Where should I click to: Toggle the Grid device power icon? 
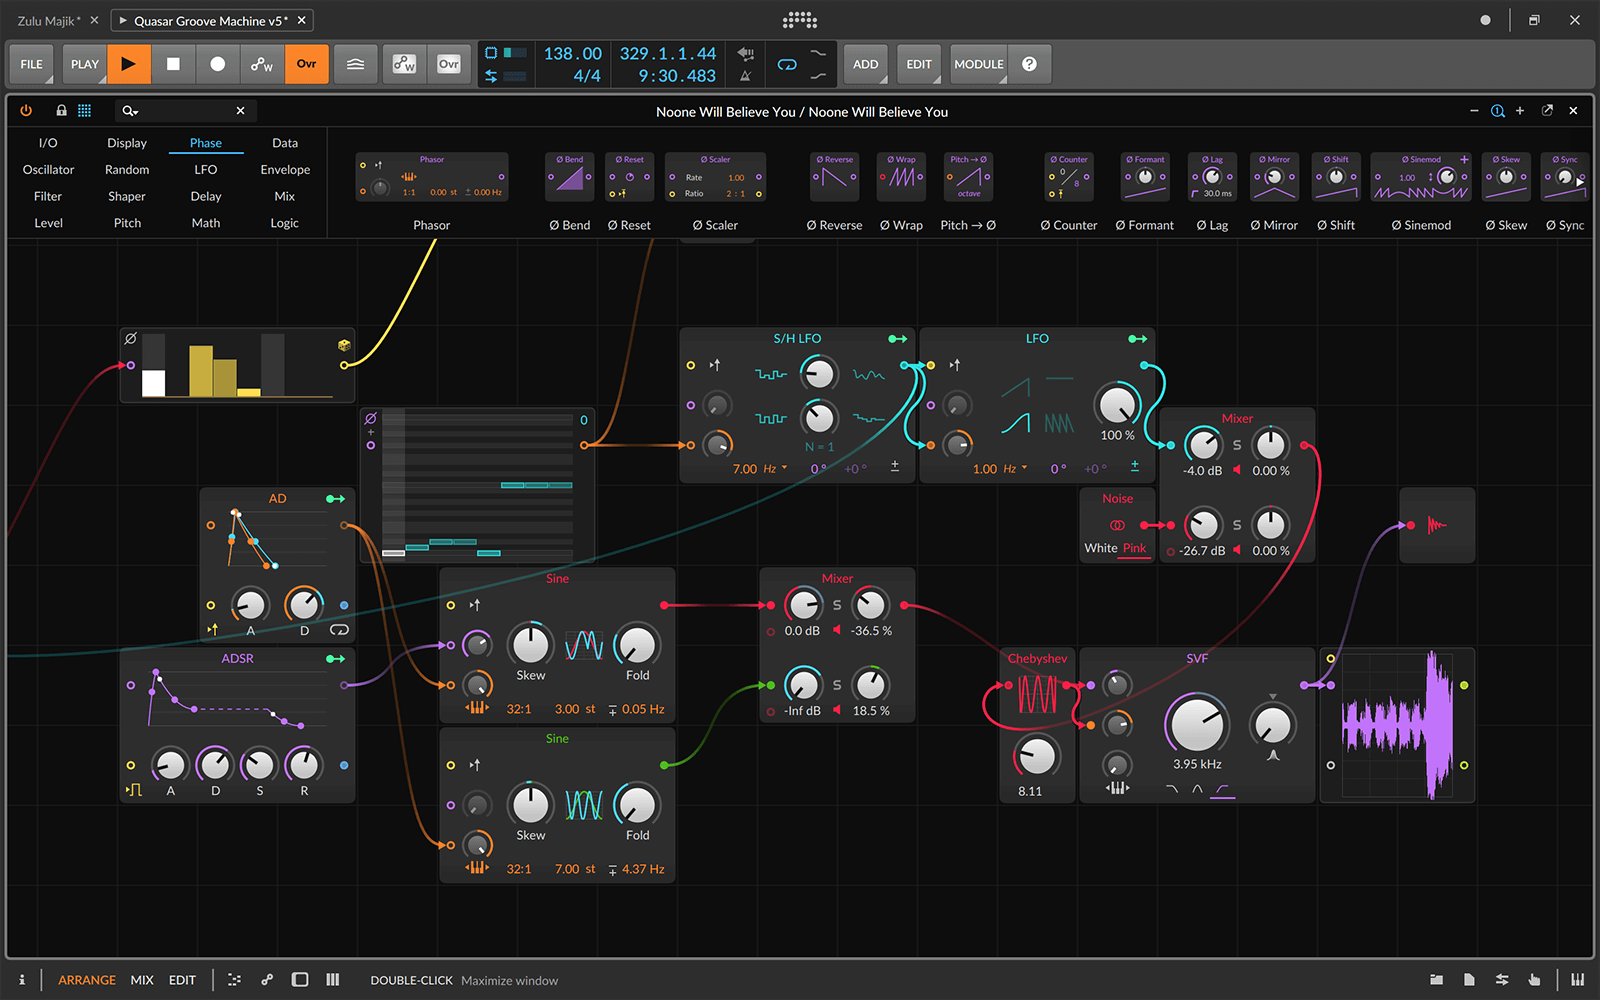click(27, 111)
